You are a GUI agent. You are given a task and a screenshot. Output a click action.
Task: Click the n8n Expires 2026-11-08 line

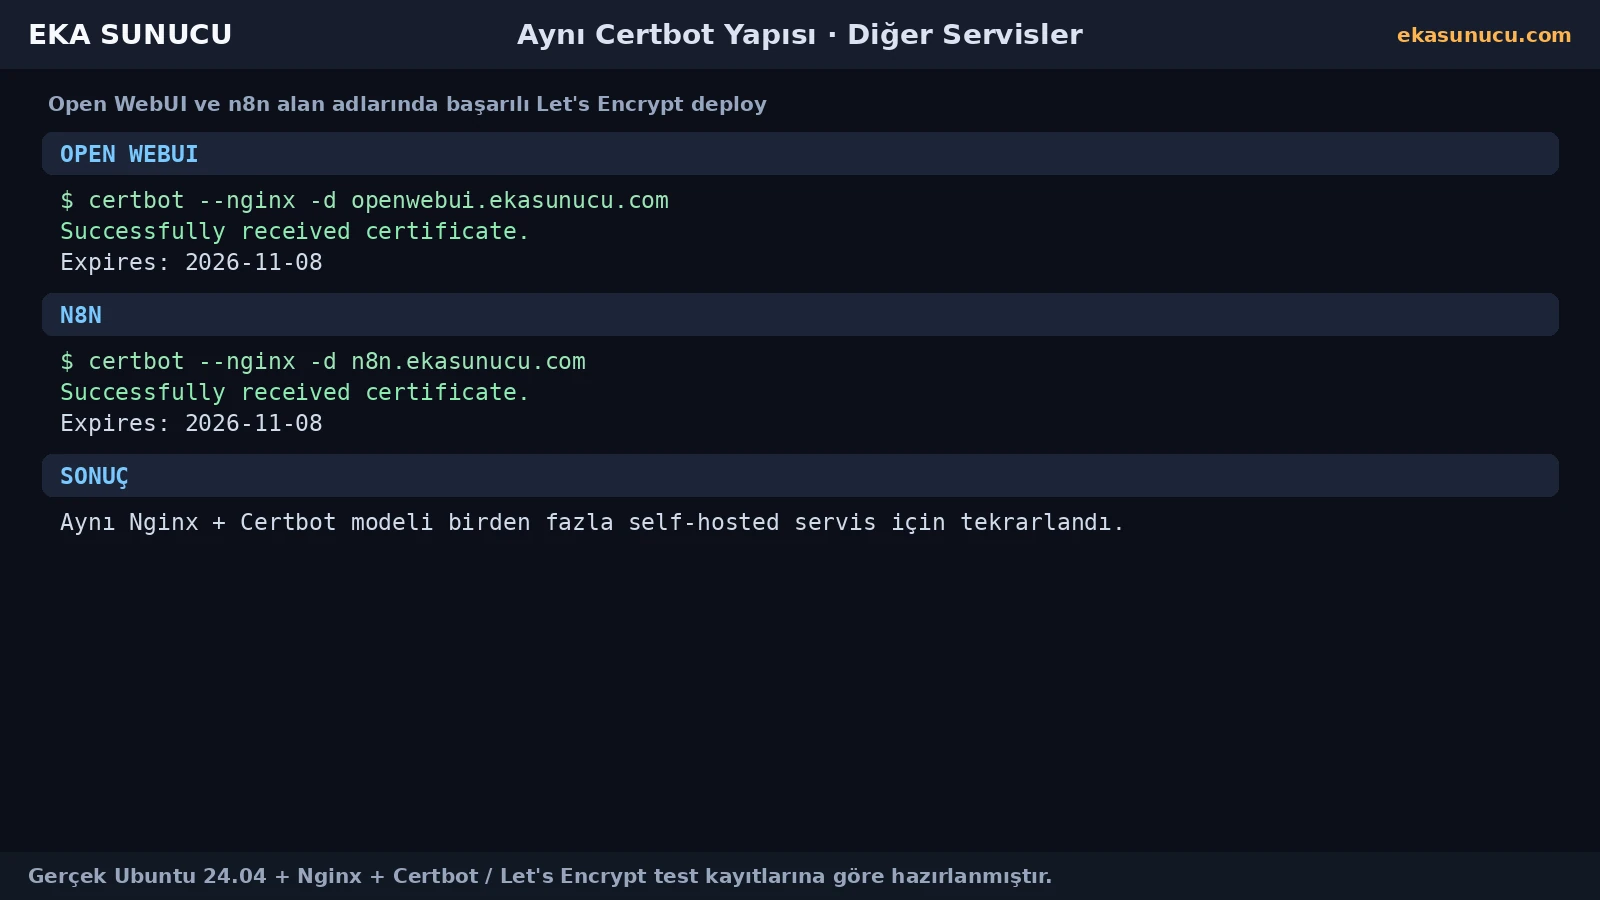191,424
